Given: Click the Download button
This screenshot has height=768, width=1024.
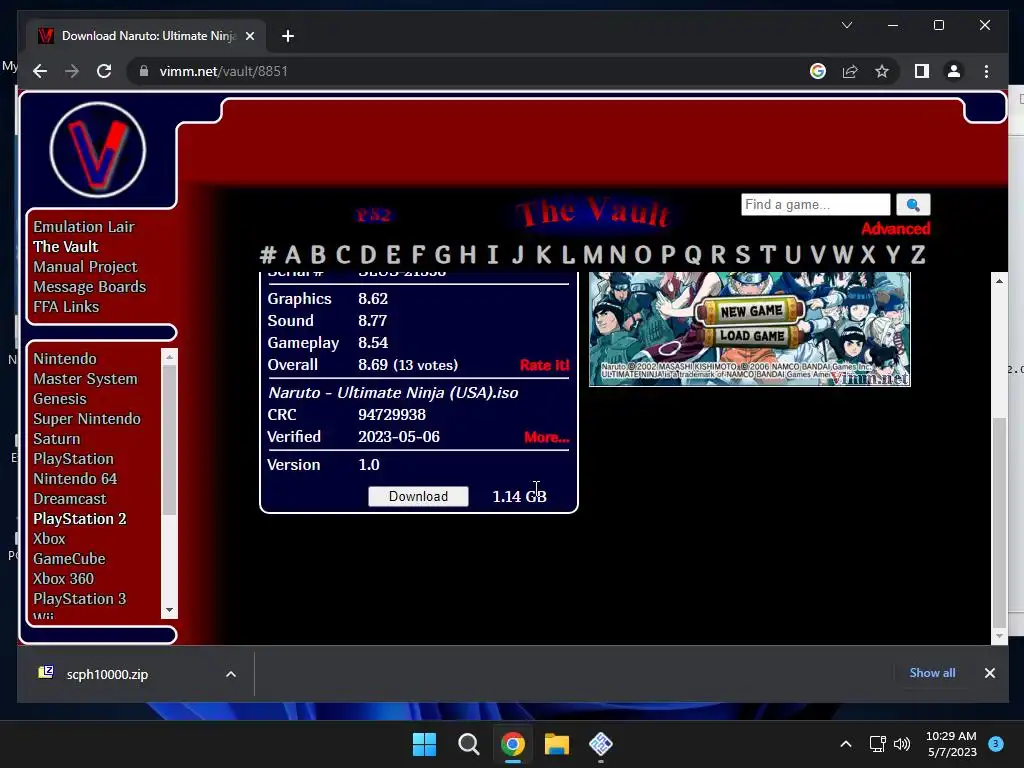Looking at the screenshot, I should [418, 496].
